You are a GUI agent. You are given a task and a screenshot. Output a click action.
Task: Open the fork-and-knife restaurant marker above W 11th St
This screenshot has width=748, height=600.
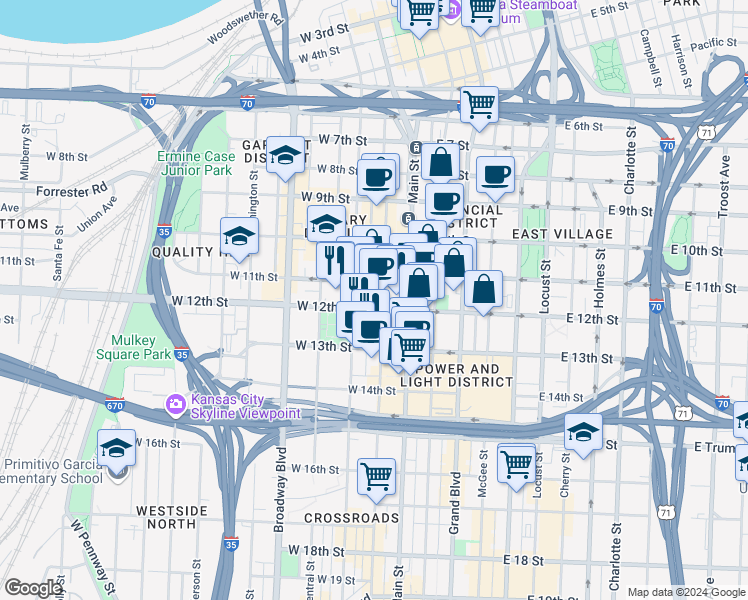pos(335,260)
